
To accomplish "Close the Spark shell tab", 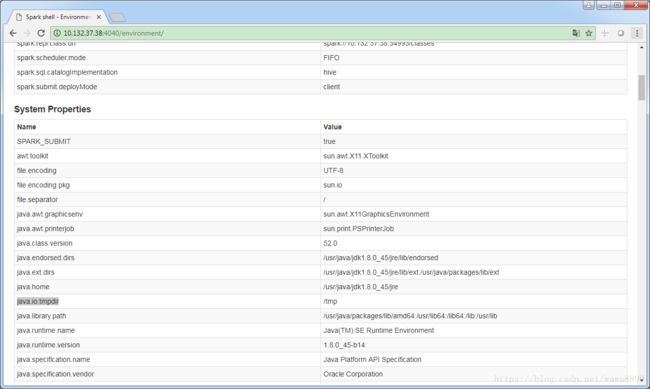I will pyautogui.click(x=99, y=17).
